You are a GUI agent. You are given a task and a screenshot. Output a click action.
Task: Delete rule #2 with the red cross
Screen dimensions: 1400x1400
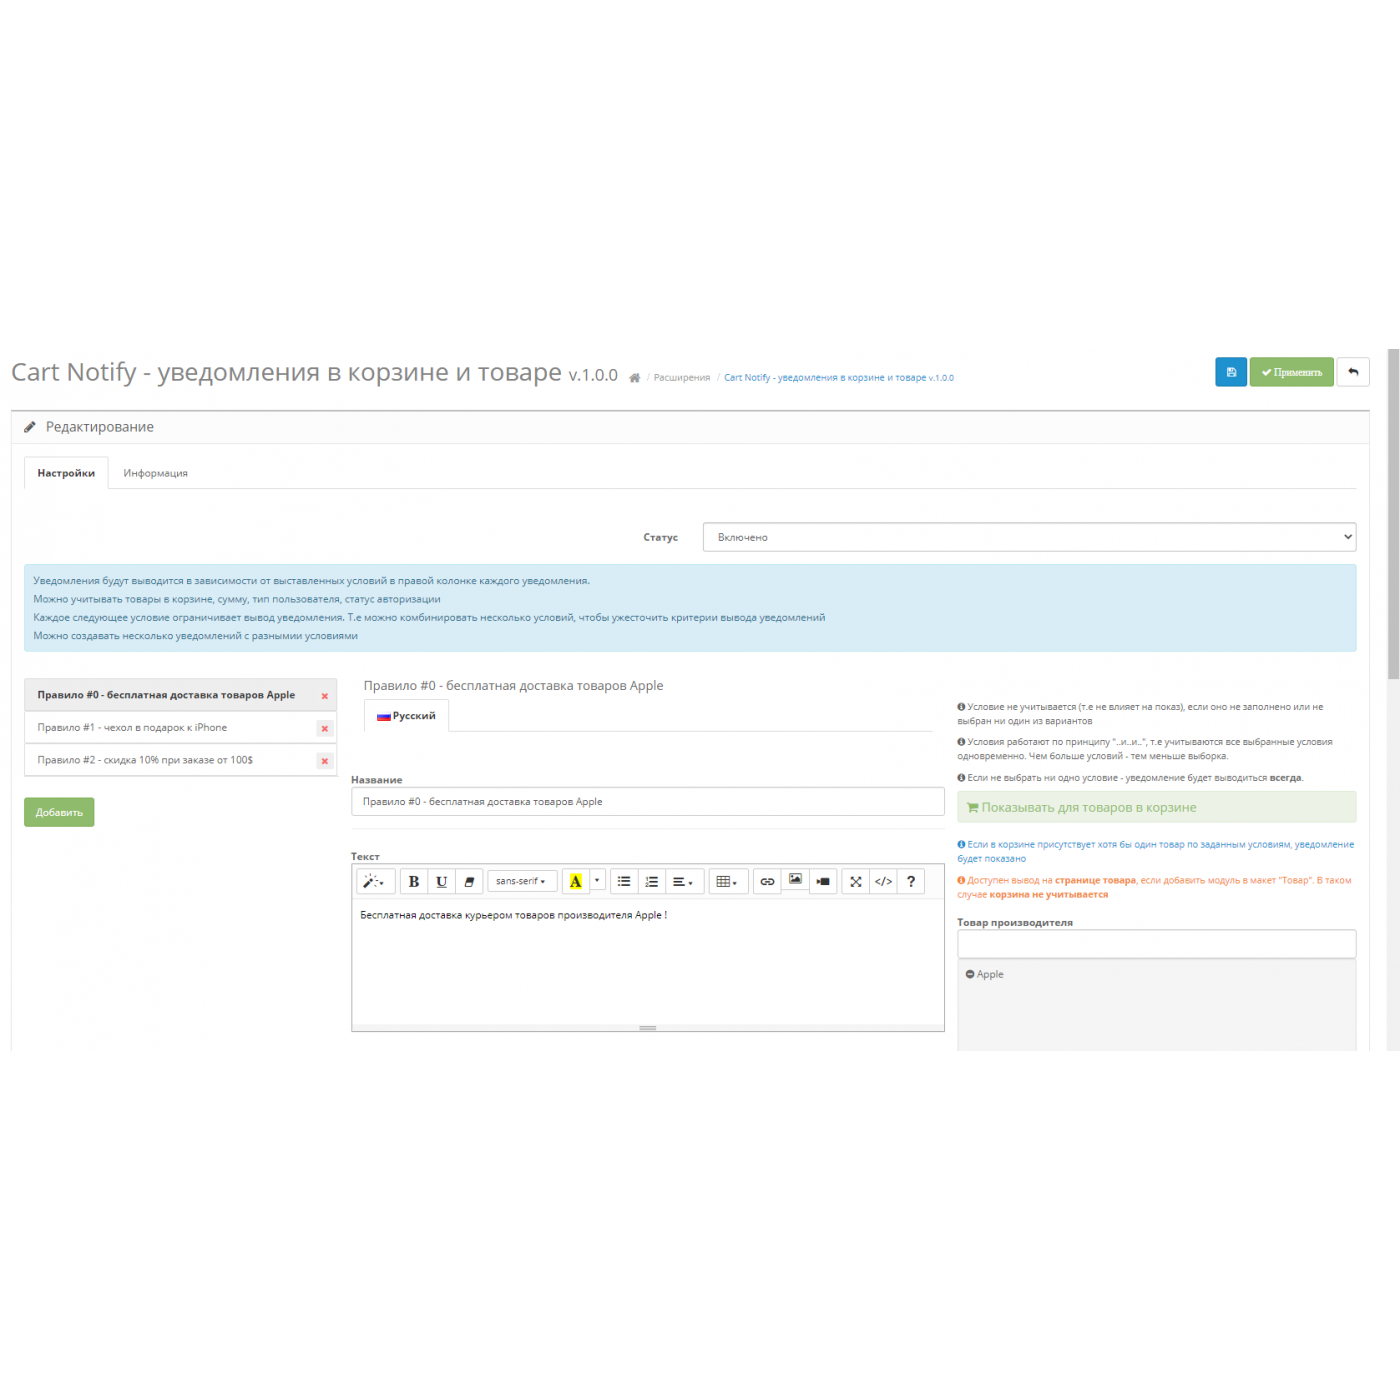point(324,762)
